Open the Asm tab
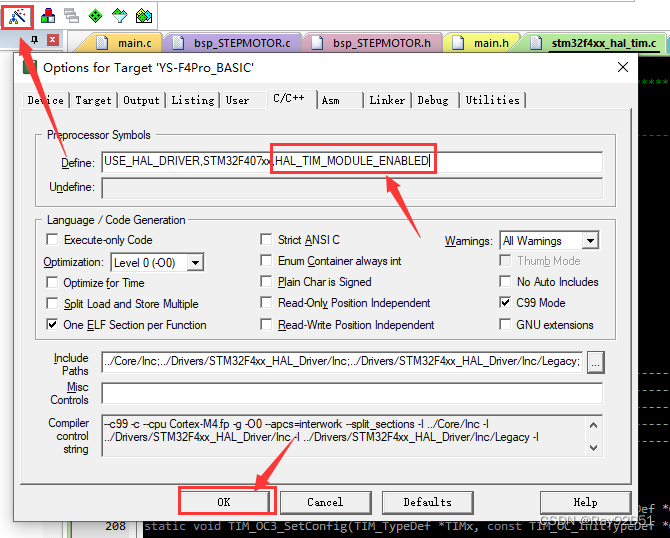Viewport: 670px width, 538px height. pos(340,100)
